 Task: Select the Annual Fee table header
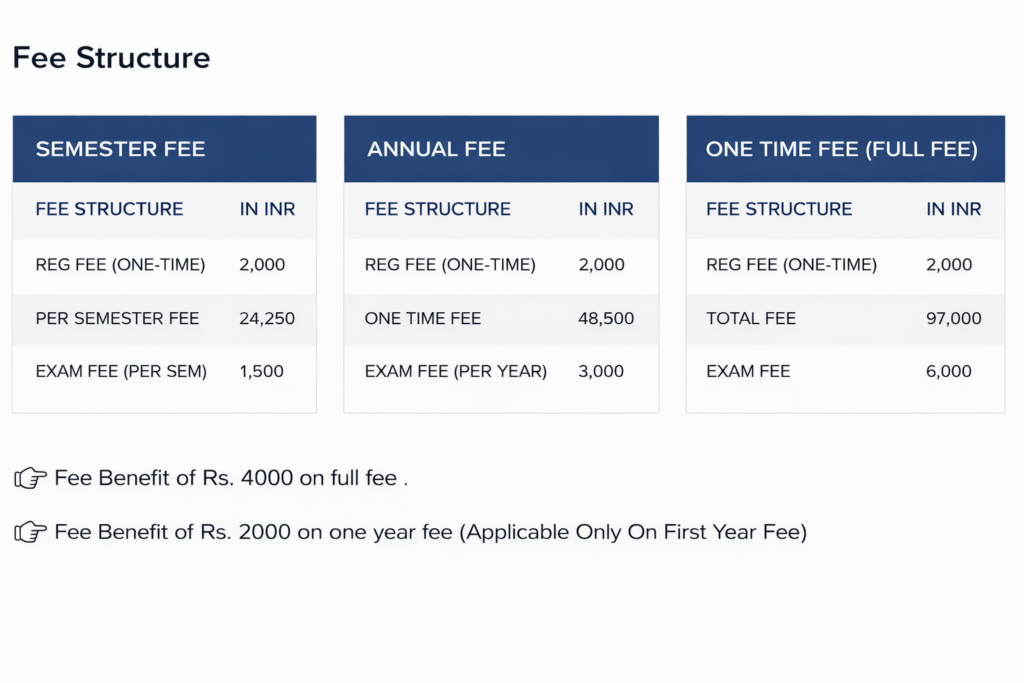[x=436, y=150]
